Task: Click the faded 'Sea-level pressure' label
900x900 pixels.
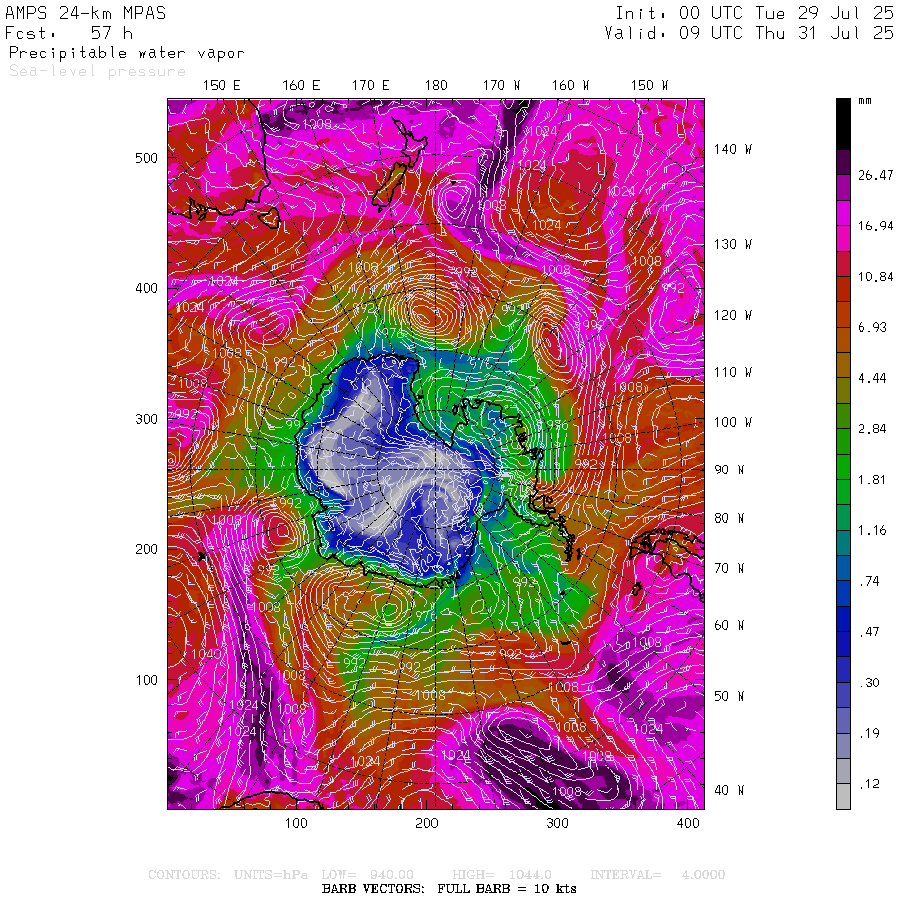Action: [x=98, y=71]
